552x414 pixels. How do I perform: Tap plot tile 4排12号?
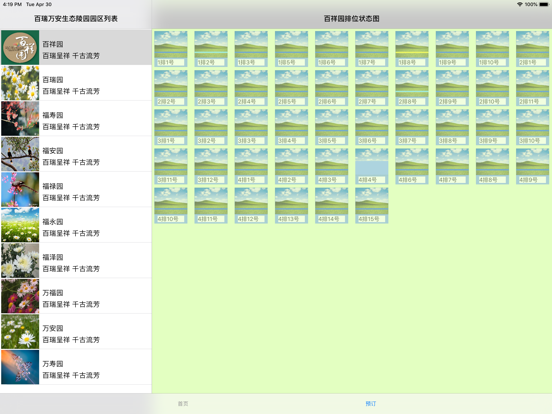point(251,205)
